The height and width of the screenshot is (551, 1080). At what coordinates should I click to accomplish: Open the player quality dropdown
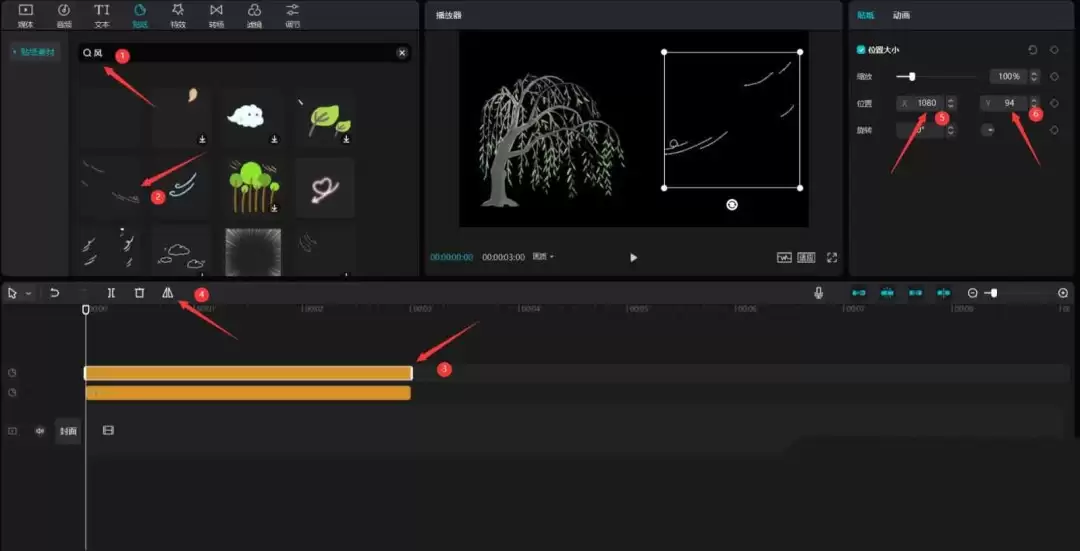point(543,257)
